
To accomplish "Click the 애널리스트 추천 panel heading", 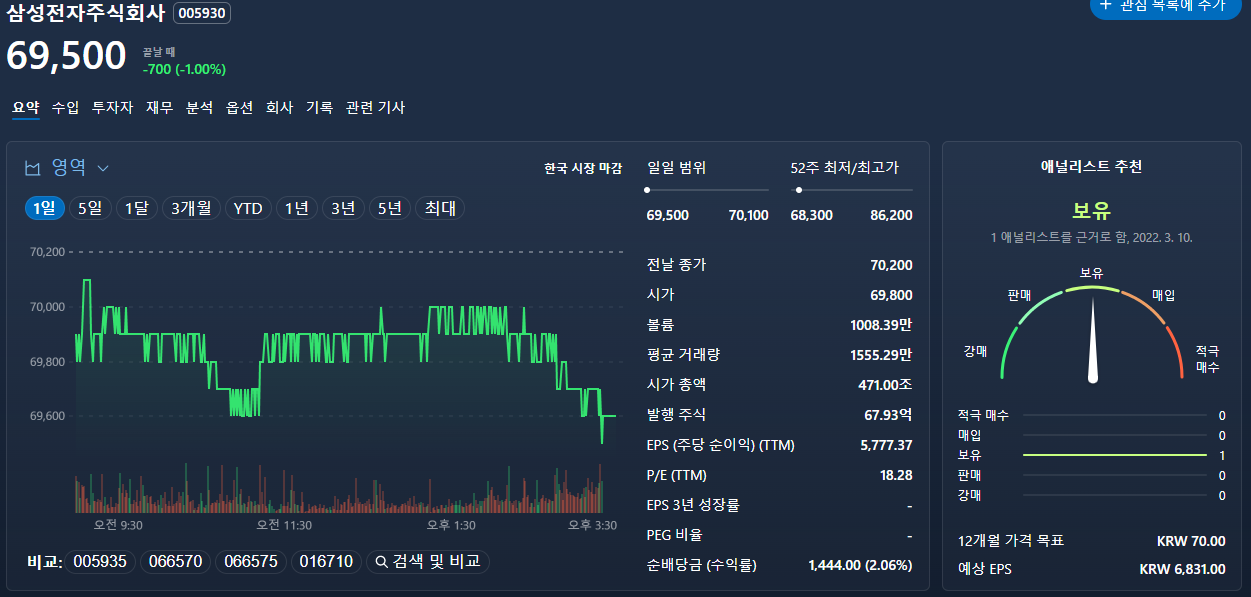I will coord(1092,166).
